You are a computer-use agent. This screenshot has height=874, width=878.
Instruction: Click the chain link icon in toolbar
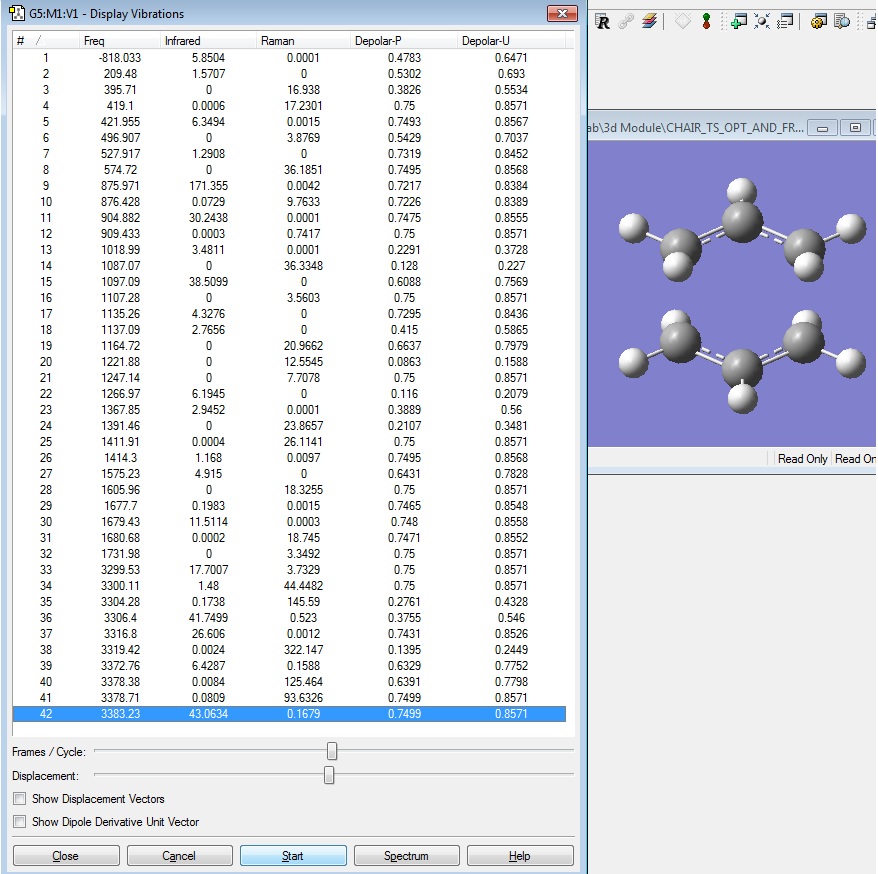627,21
